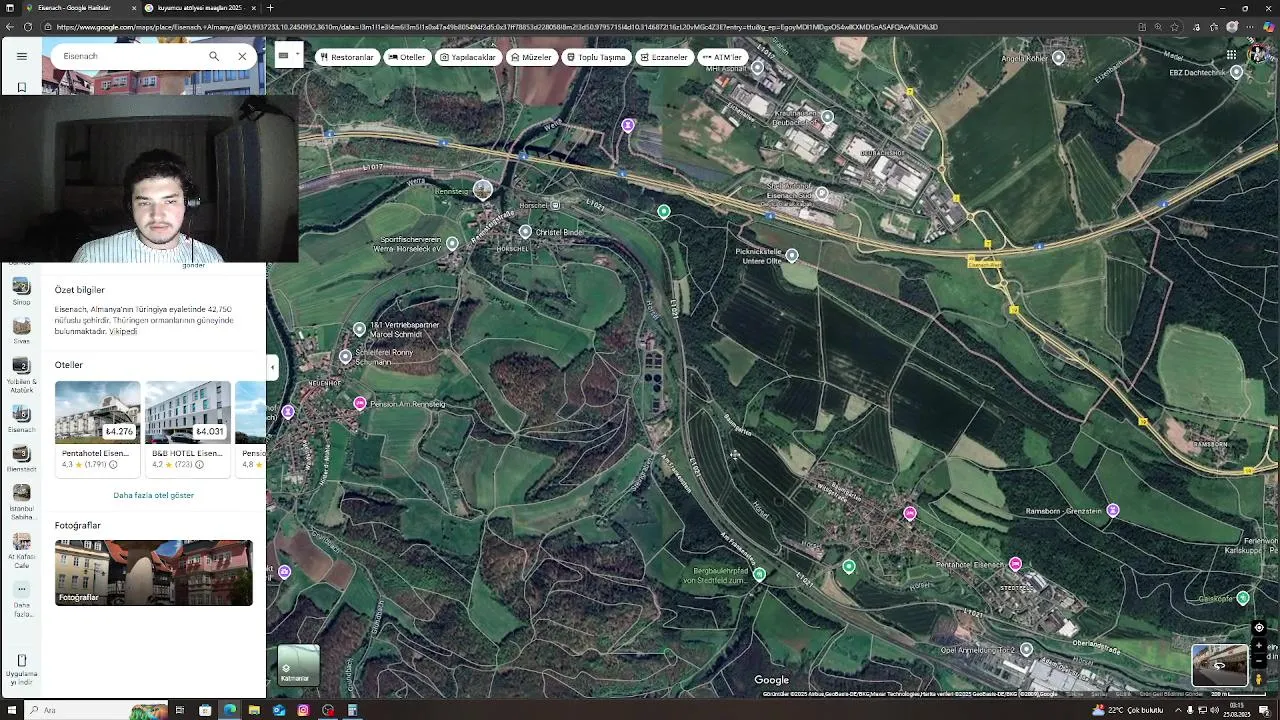This screenshot has height=720, width=1280.
Task: Show more recents with Daha fazla
Action: point(21,600)
